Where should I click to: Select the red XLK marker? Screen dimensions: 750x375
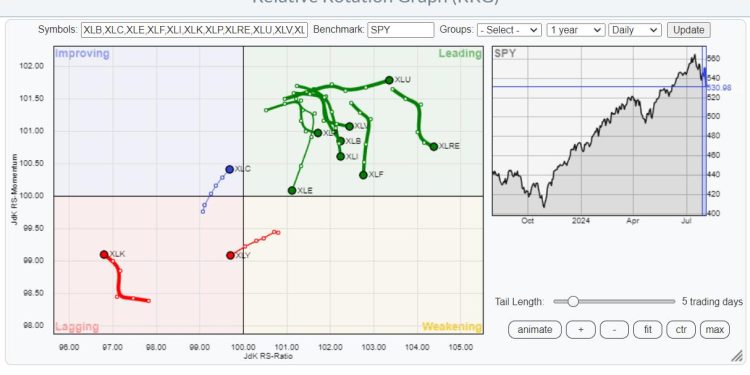tap(104, 254)
